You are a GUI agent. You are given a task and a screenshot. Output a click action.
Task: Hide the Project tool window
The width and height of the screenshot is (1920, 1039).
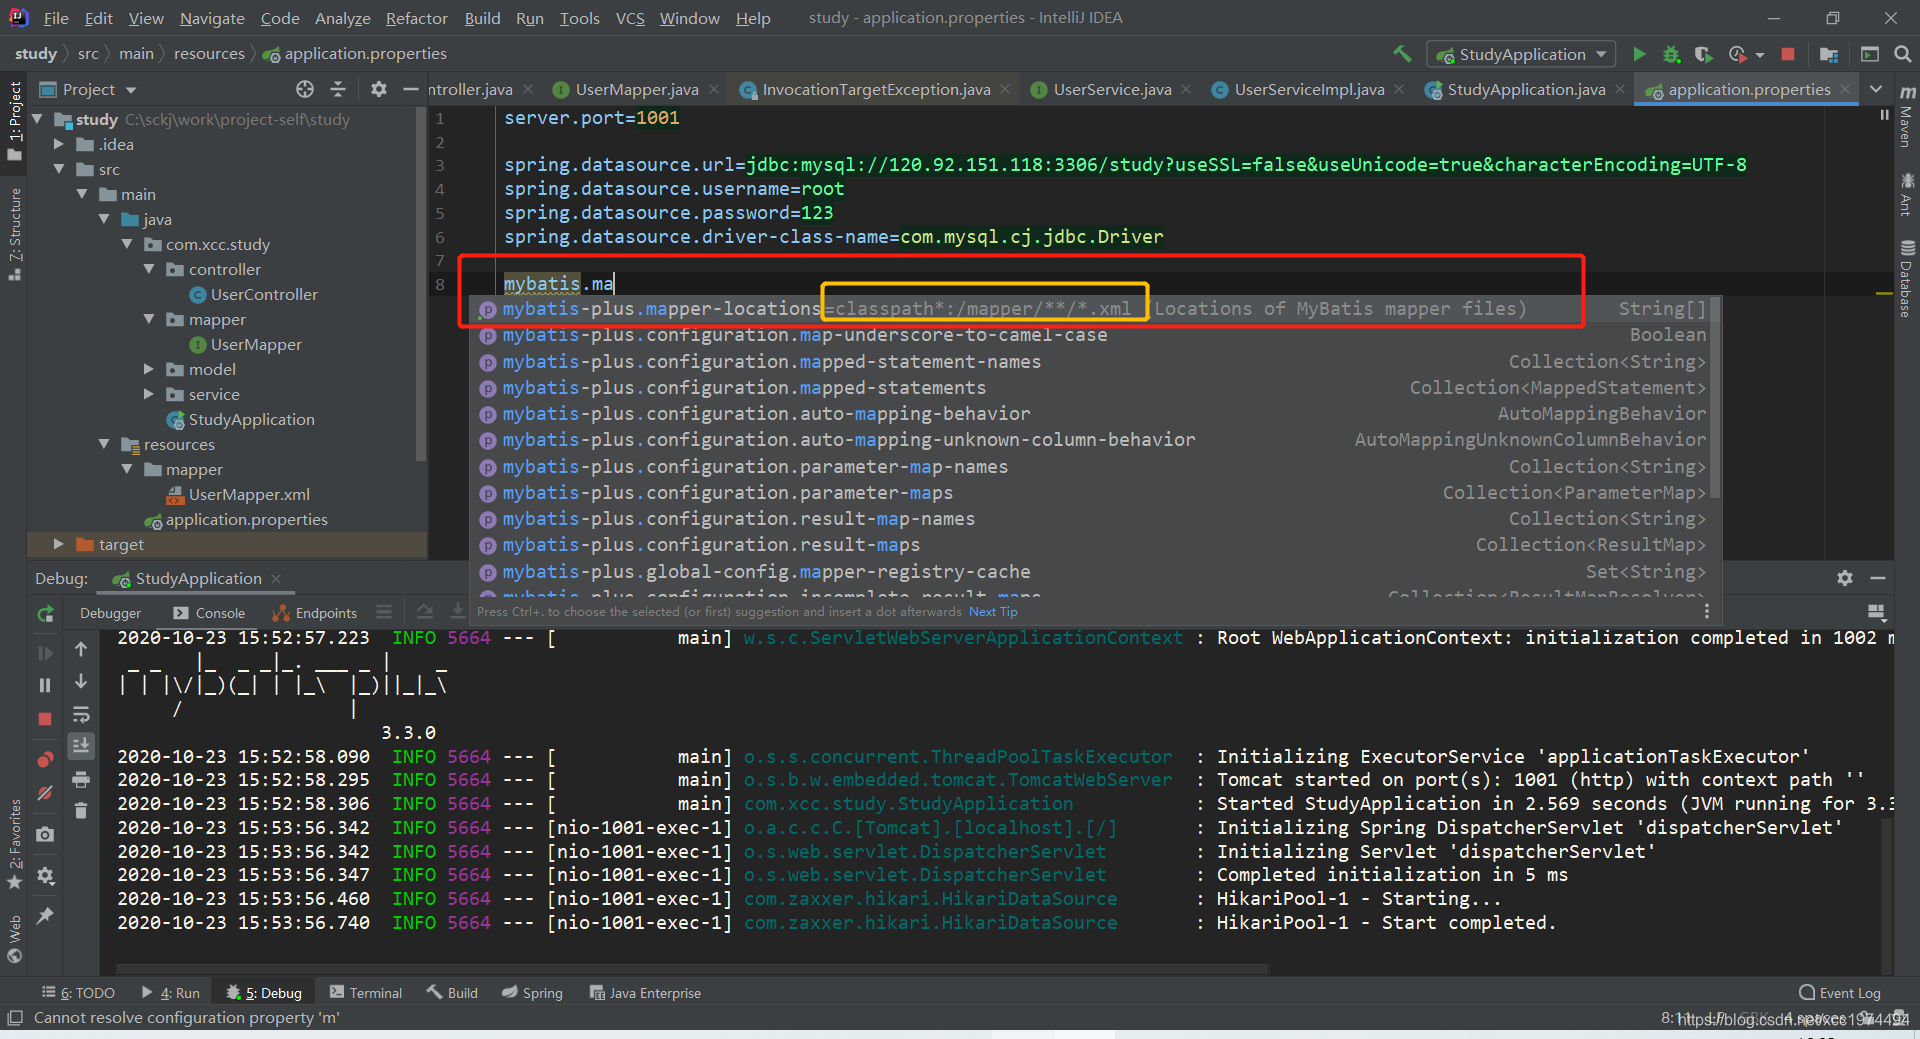[x=410, y=89]
